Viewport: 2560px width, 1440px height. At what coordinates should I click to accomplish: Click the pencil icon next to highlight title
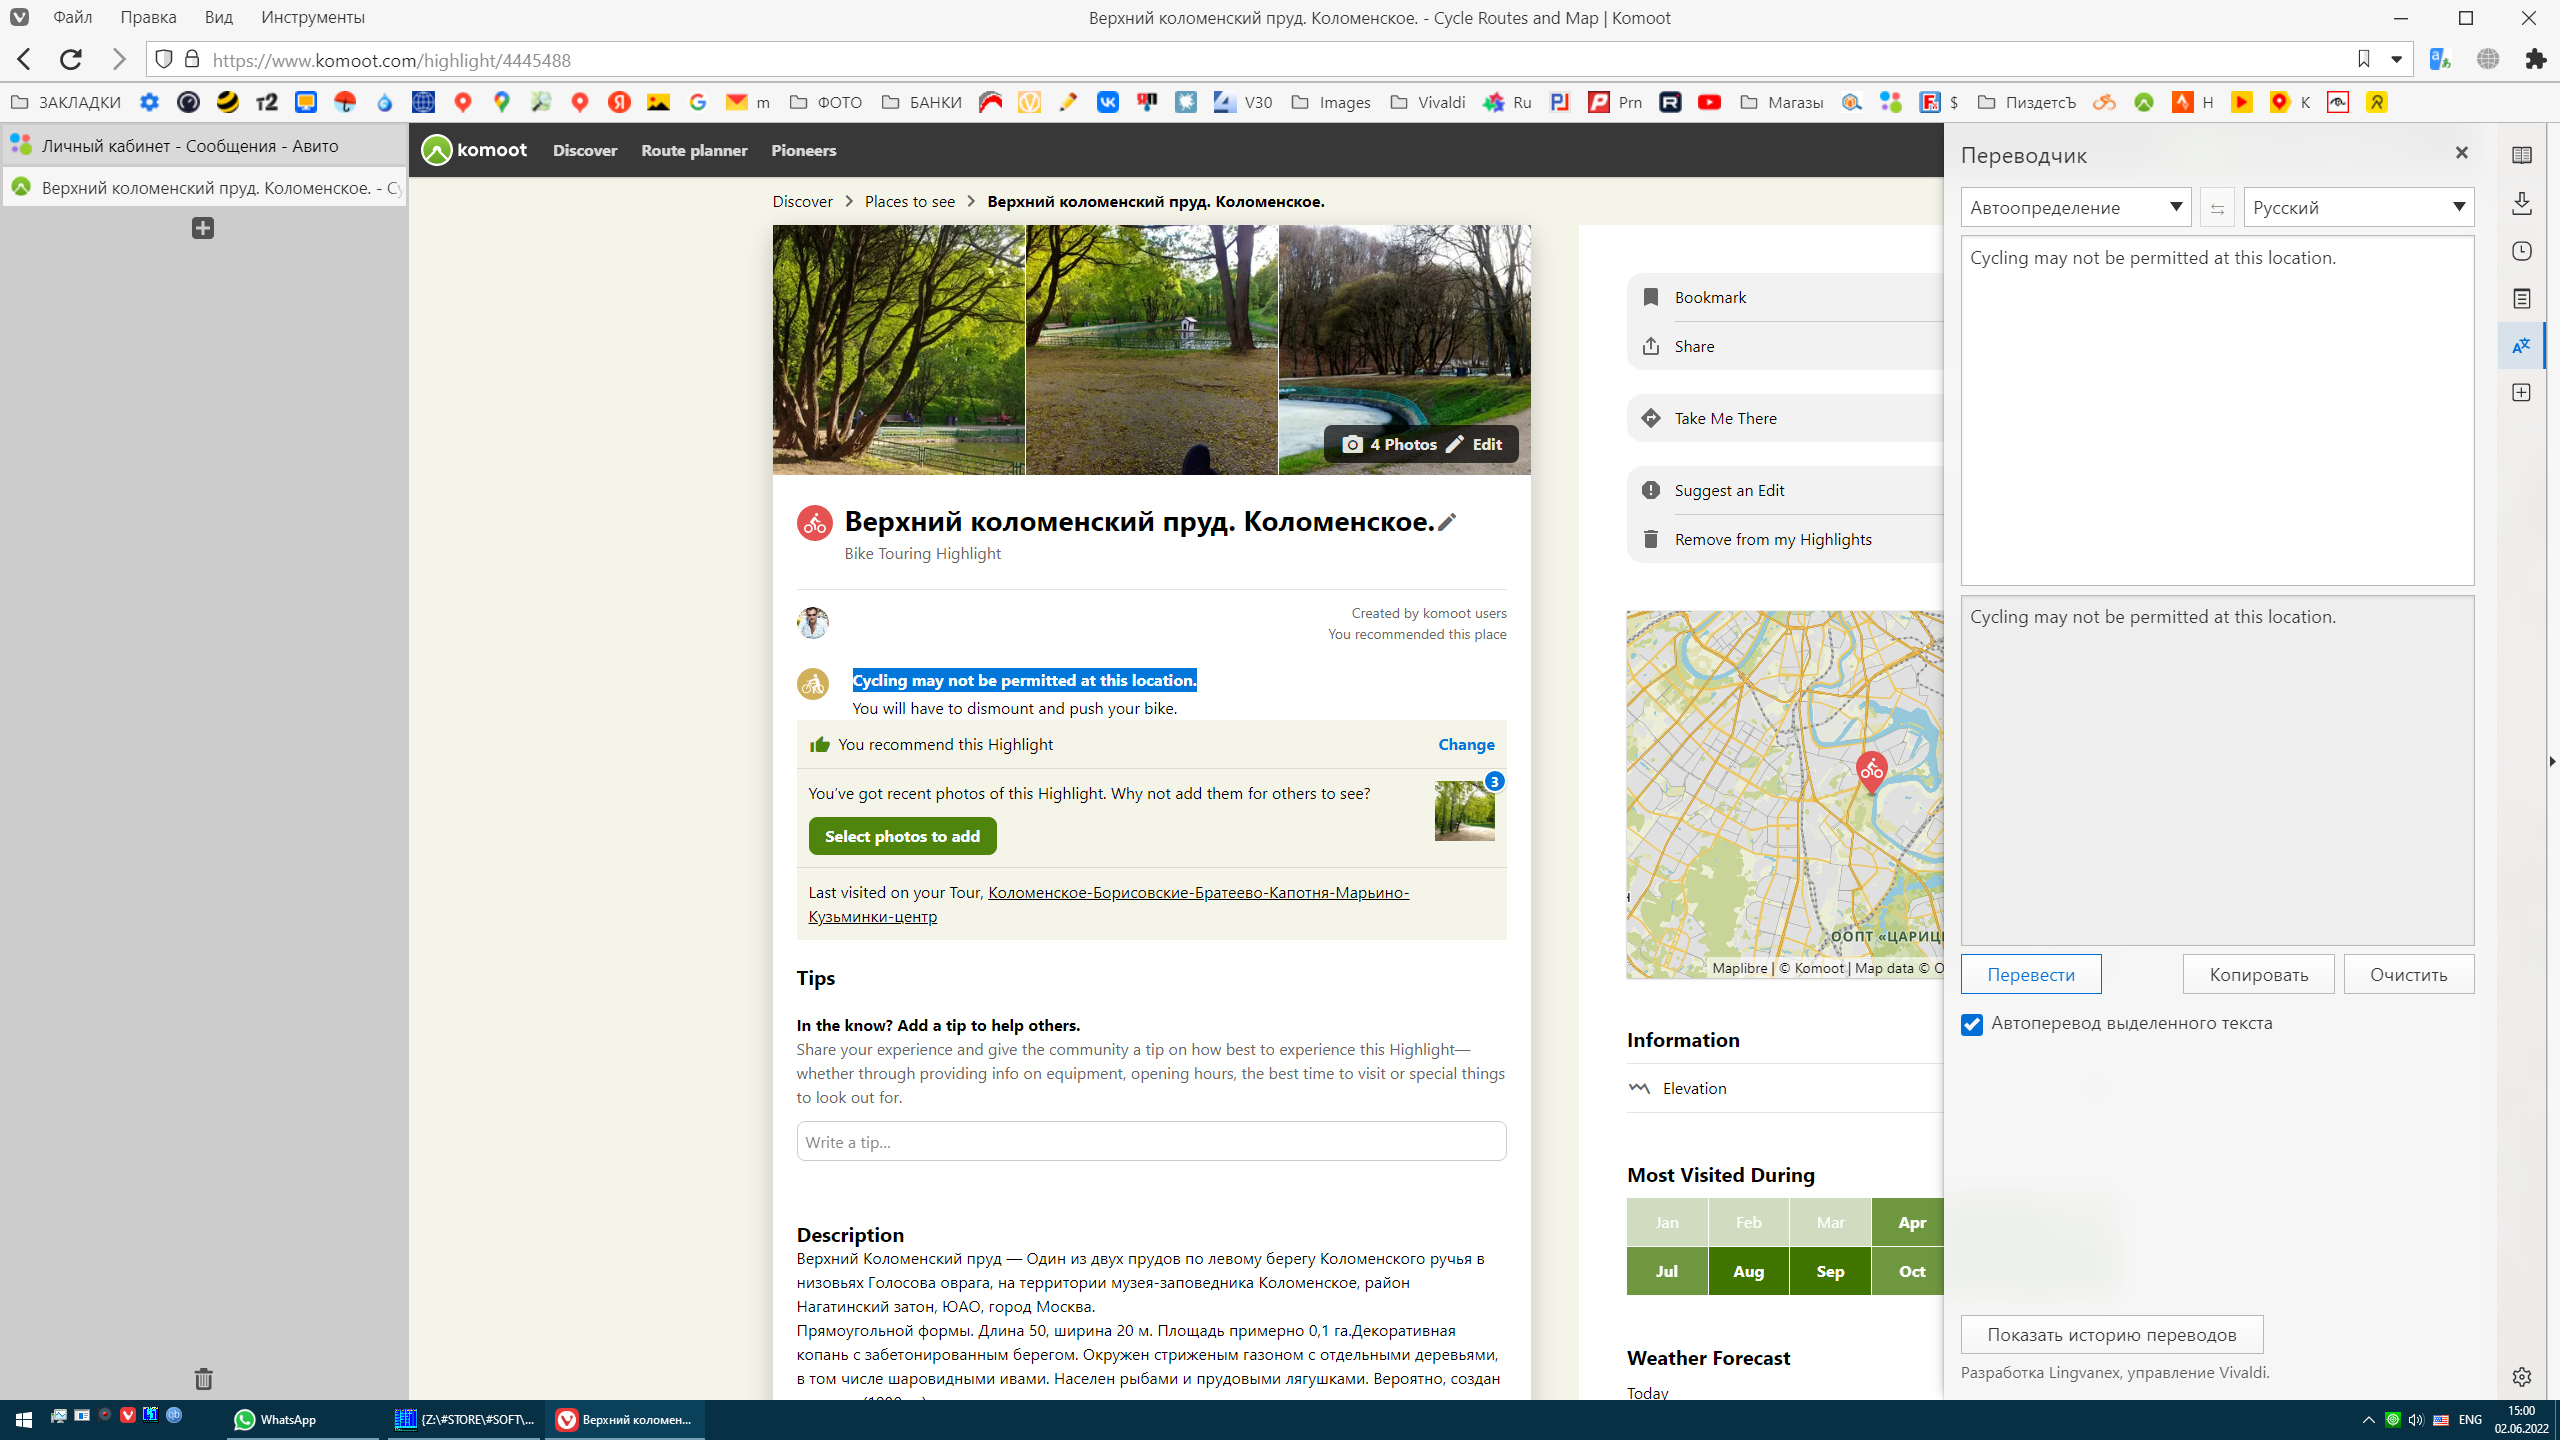click(x=1447, y=521)
